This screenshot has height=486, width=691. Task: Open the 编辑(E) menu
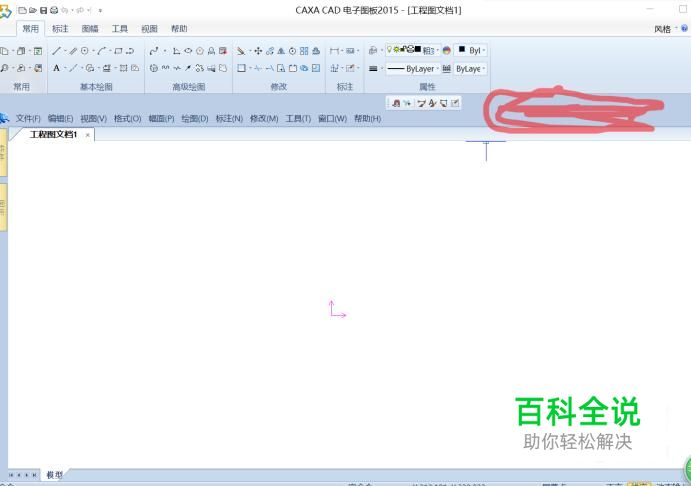tap(60, 119)
